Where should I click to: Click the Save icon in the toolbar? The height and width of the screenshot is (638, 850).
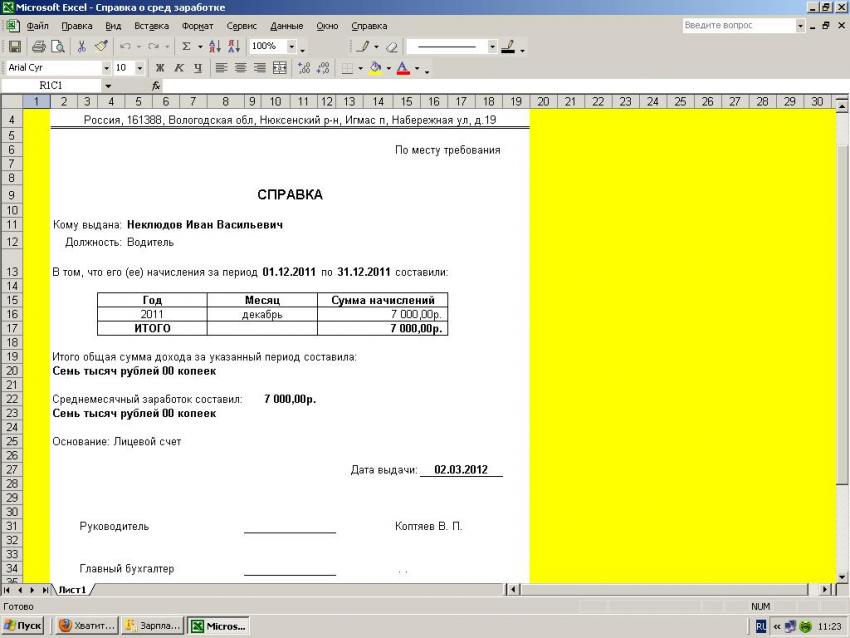[14, 47]
